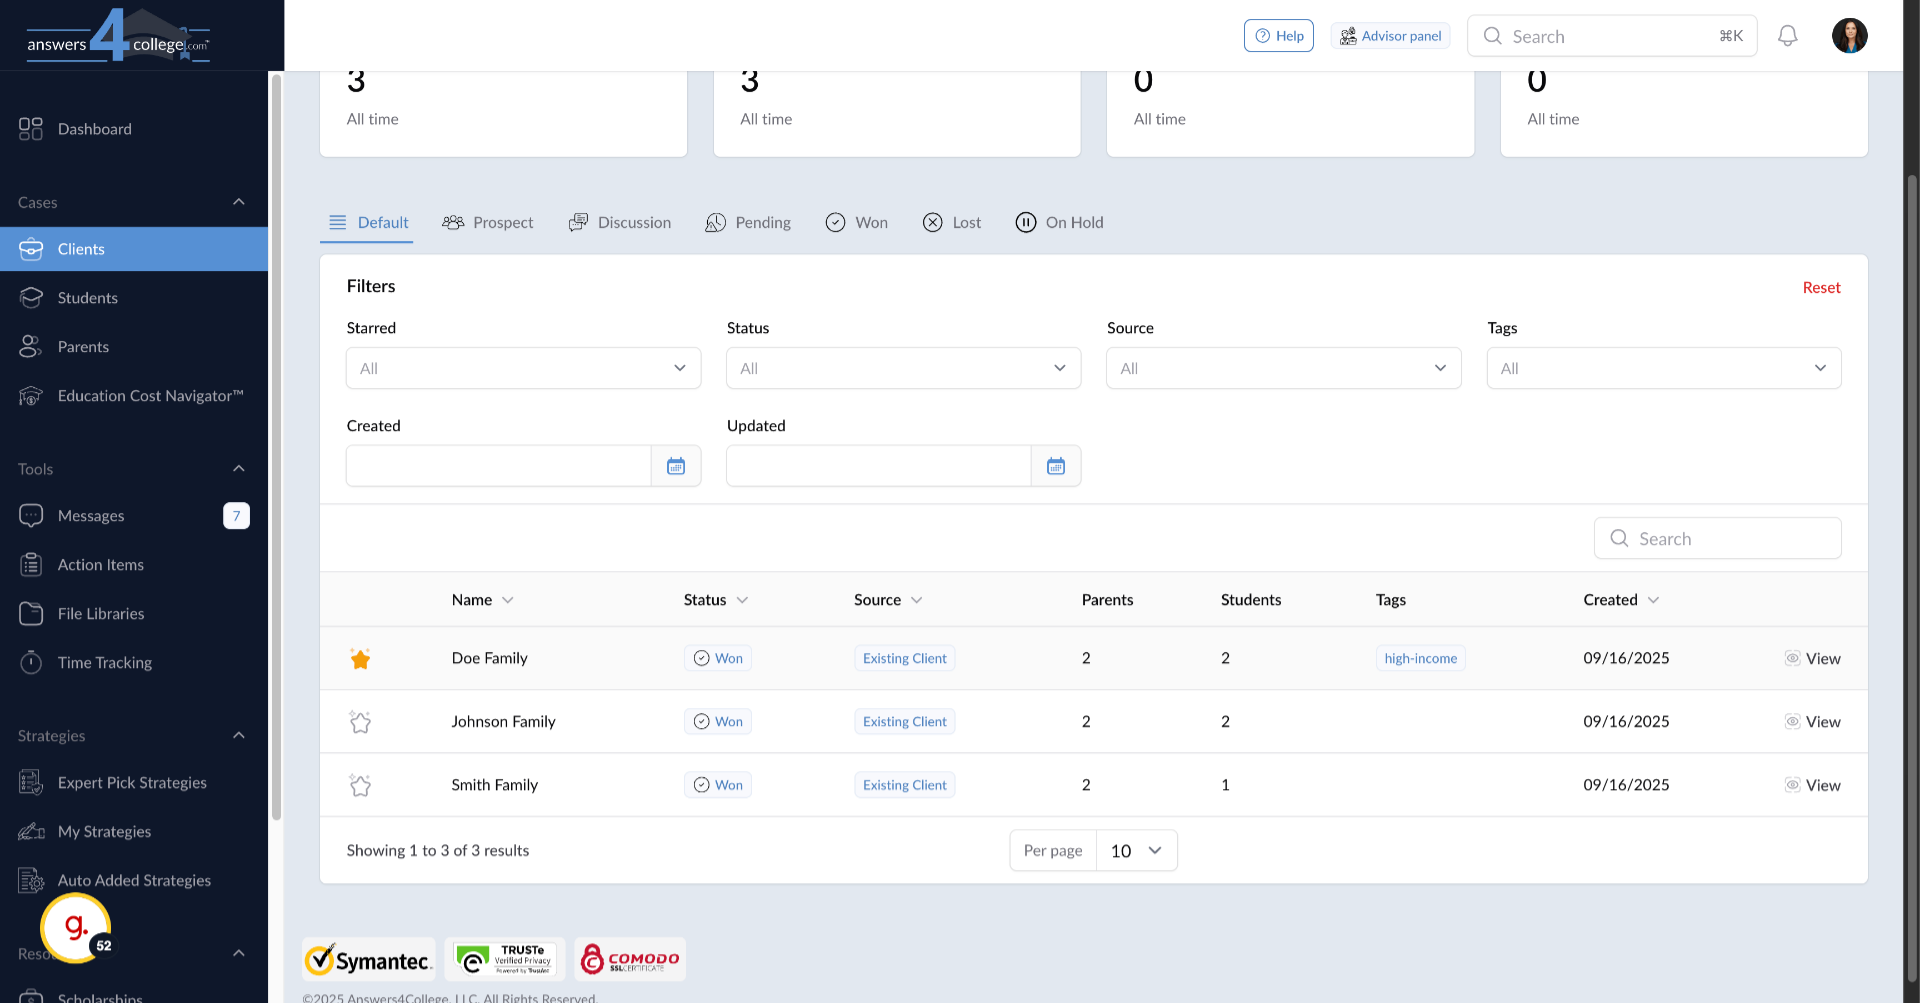The image size is (1920, 1003).
Task: Click the notifications bell icon
Action: coord(1787,36)
